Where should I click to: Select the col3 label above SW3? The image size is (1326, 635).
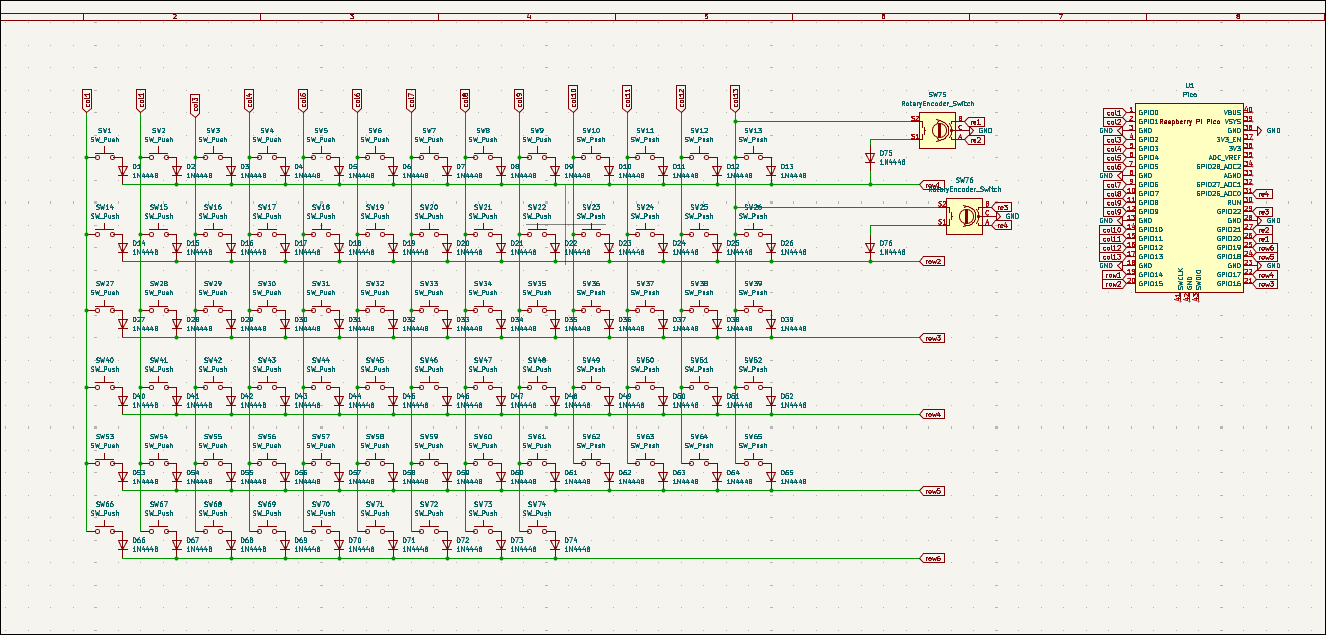(195, 103)
